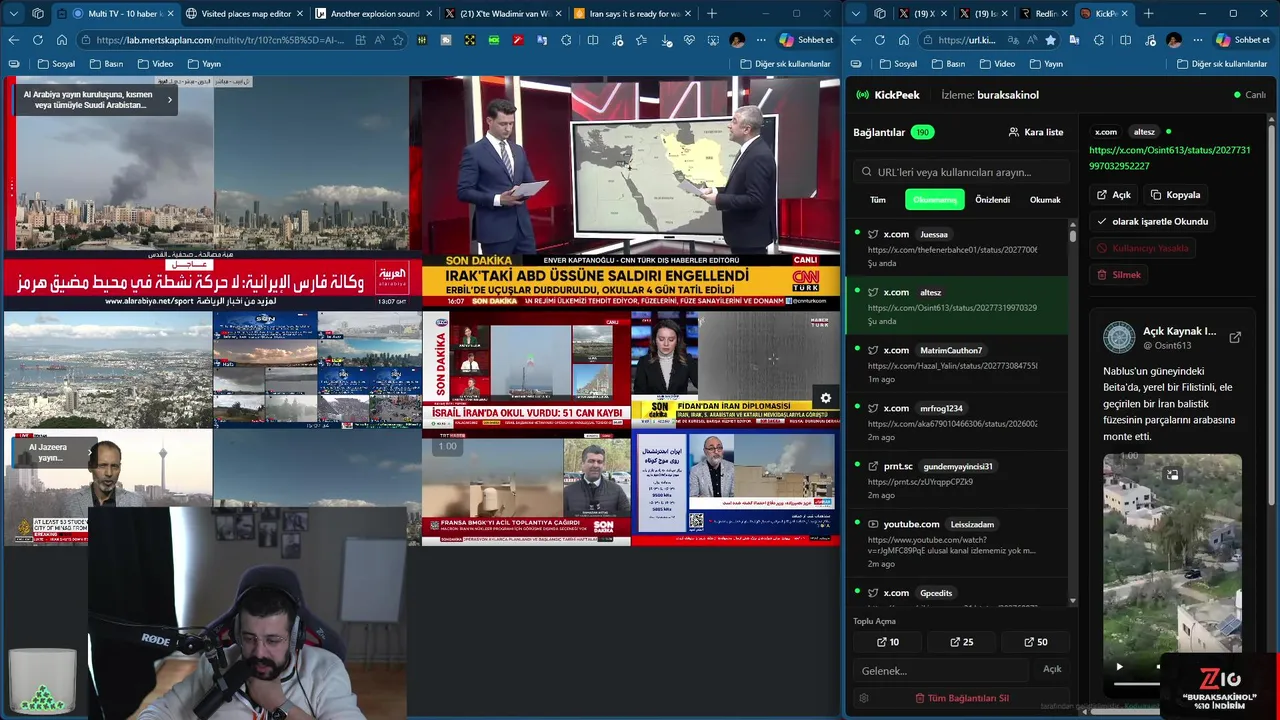This screenshot has width=1280, height=720.
Task: Play the embedded tweet video
Action: [x=1119, y=666]
